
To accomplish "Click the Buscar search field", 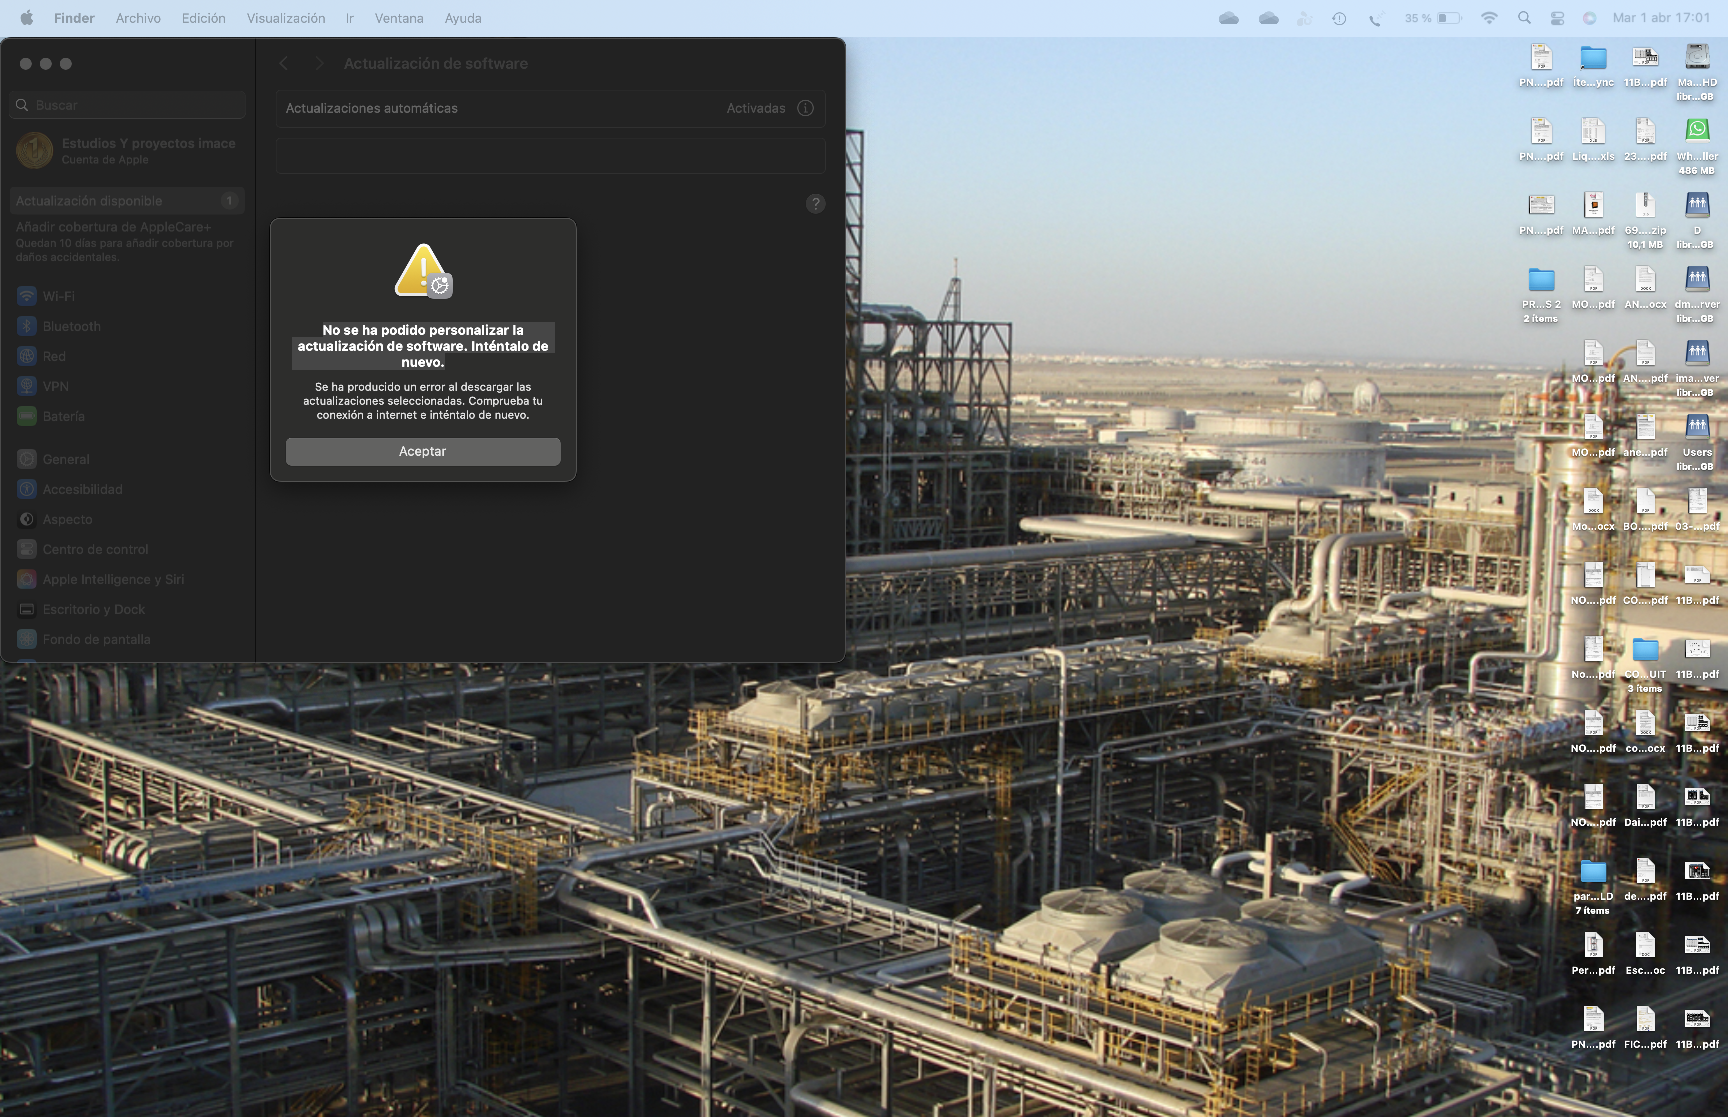I will (x=128, y=105).
